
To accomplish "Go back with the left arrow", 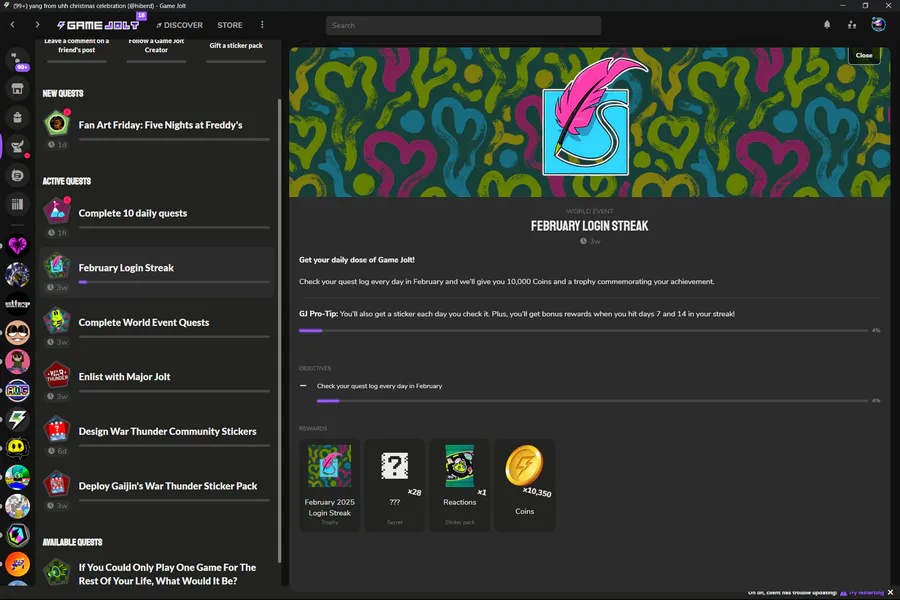I will (12, 25).
